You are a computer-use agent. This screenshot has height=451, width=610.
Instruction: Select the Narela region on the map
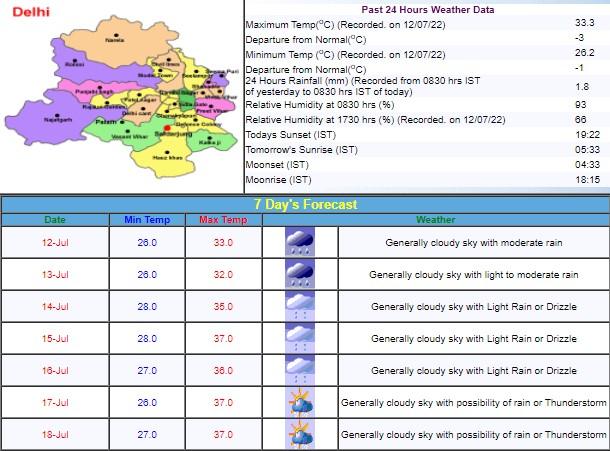coord(115,38)
